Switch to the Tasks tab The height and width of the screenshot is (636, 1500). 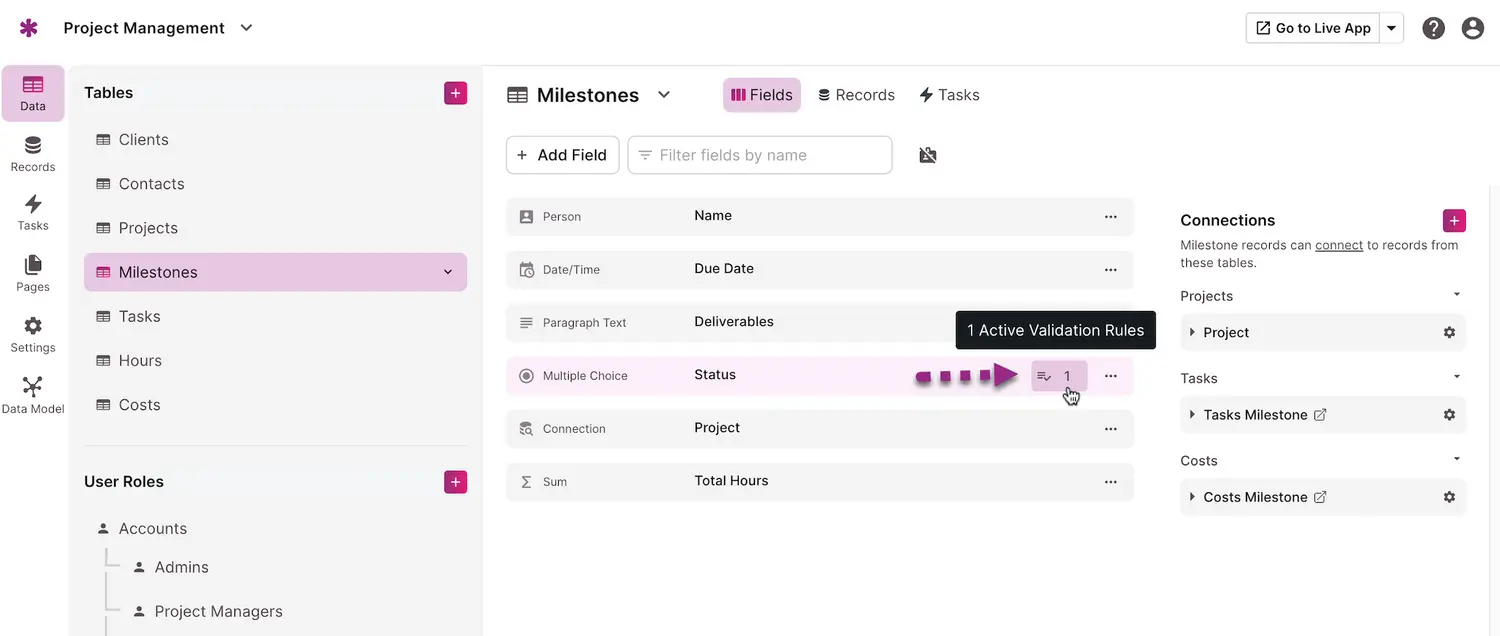949,95
